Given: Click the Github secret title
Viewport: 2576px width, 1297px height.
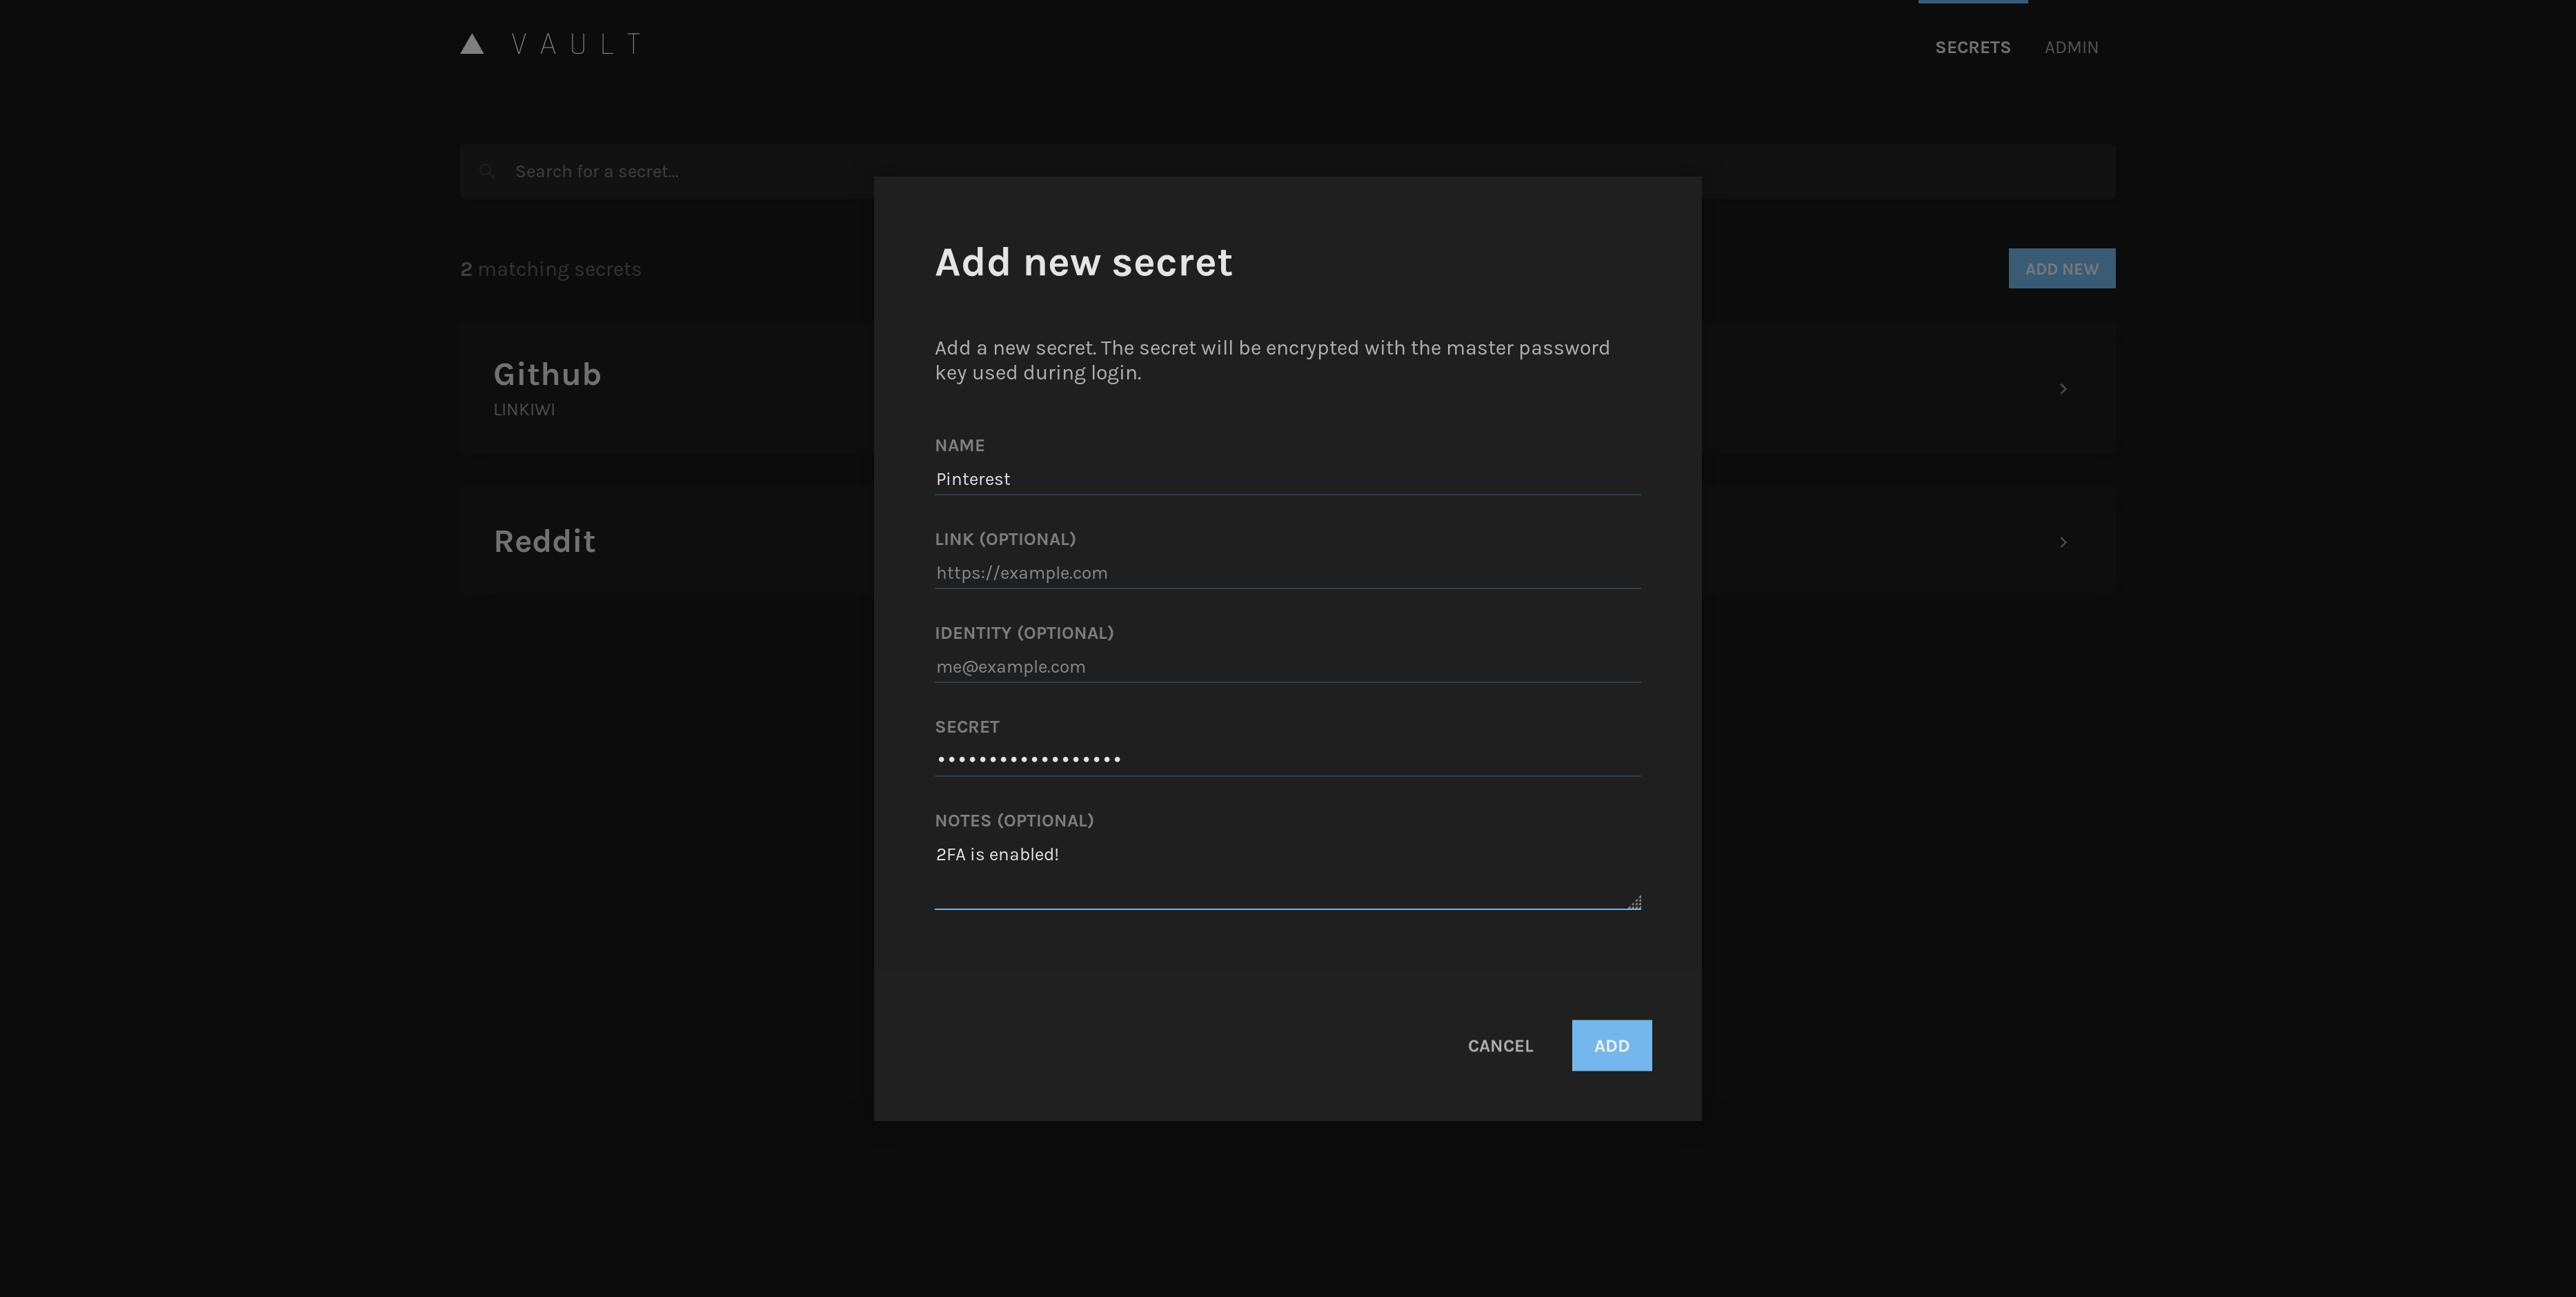Looking at the screenshot, I should click(x=547, y=374).
